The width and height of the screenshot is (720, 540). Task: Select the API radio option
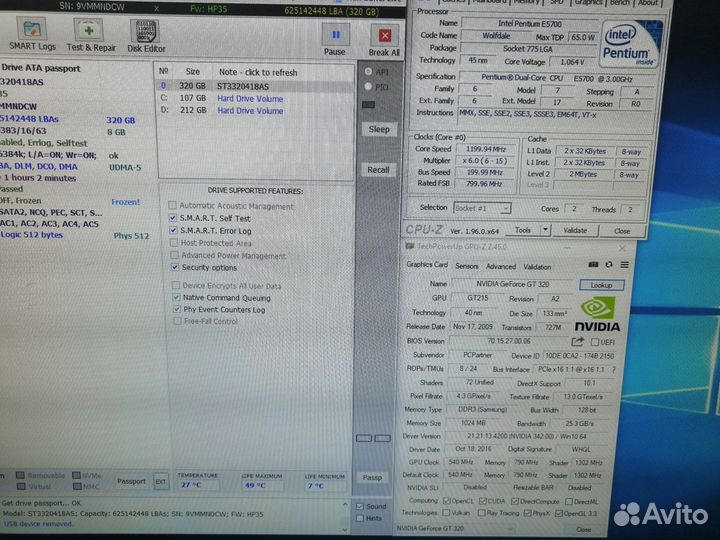(x=368, y=71)
